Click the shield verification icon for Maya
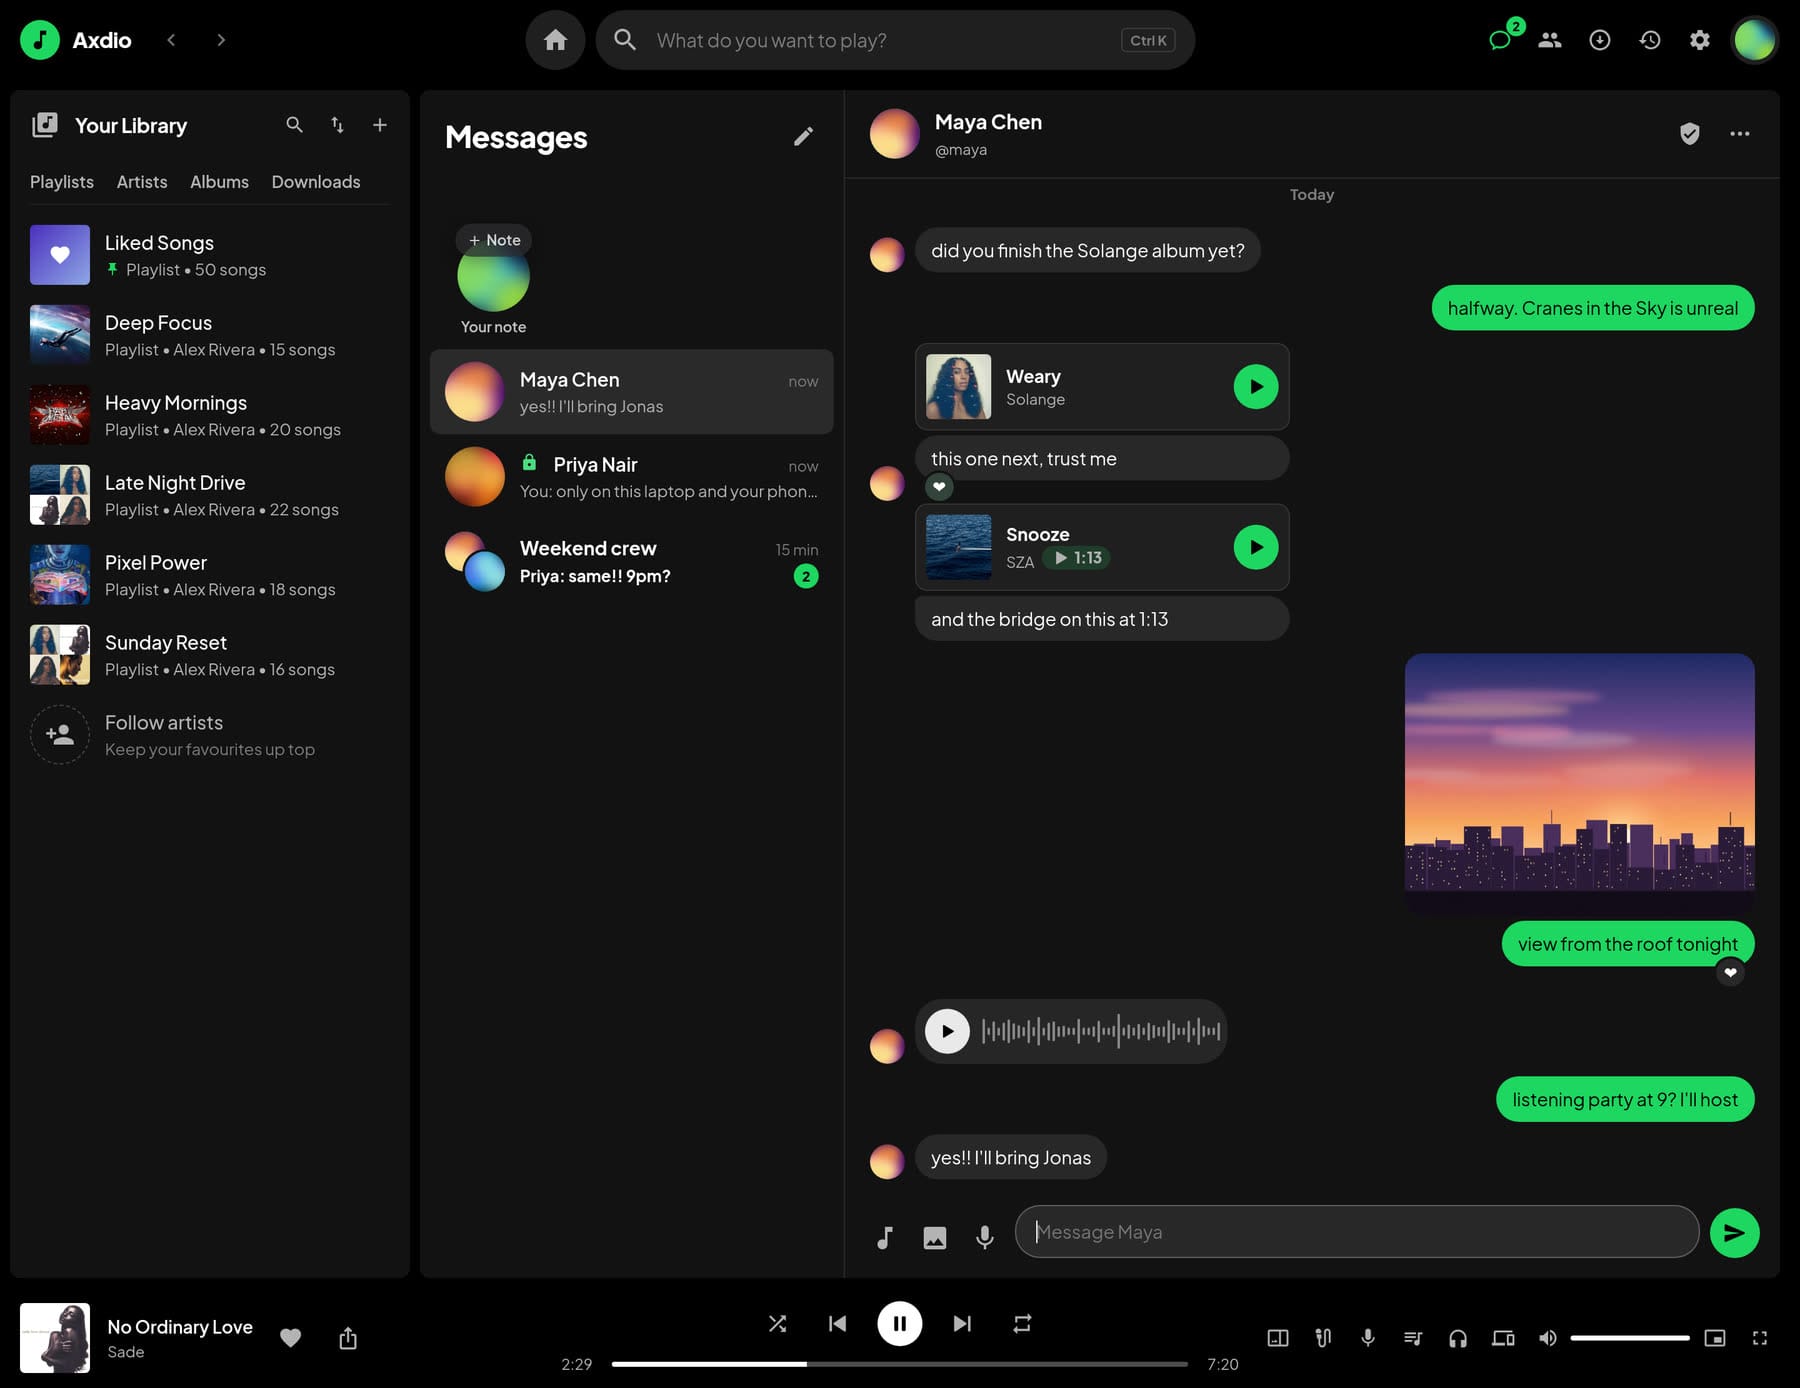Image resolution: width=1800 pixels, height=1388 pixels. pyautogui.click(x=1690, y=134)
